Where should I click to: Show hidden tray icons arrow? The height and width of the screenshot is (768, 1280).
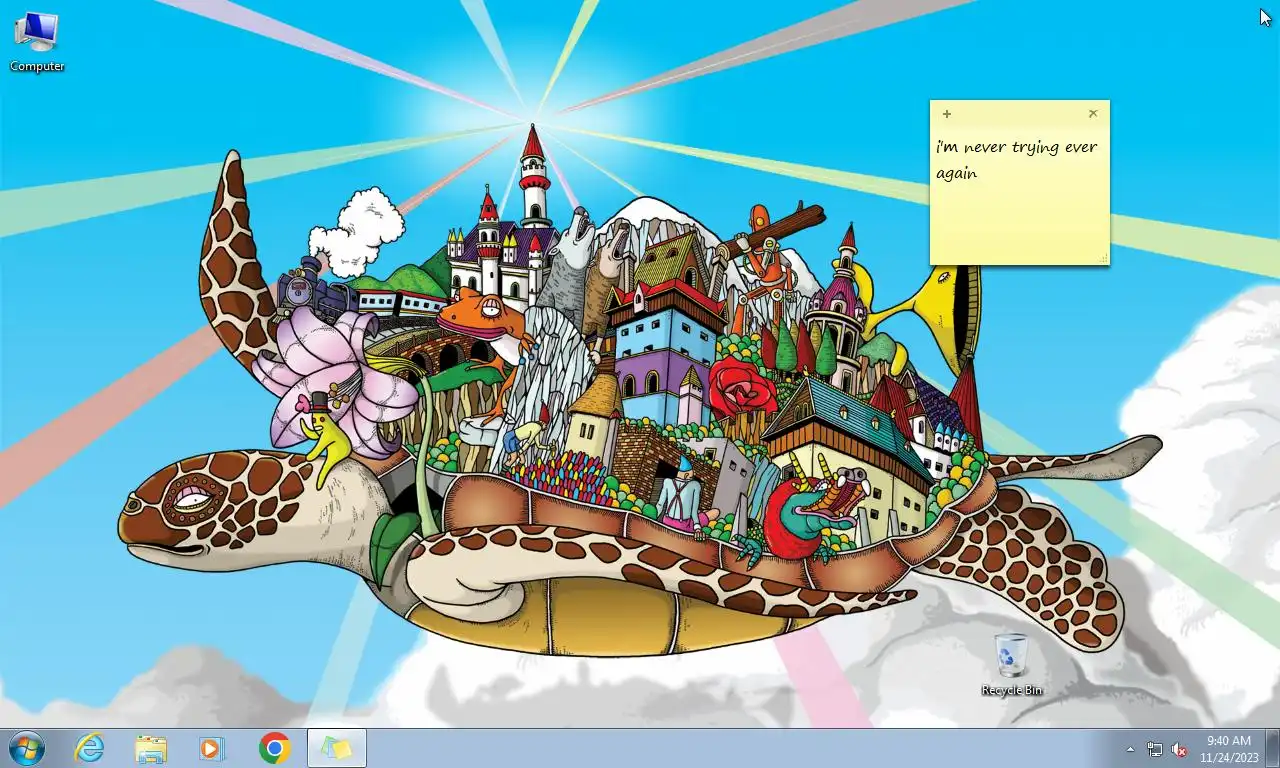click(x=1131, y=749)
